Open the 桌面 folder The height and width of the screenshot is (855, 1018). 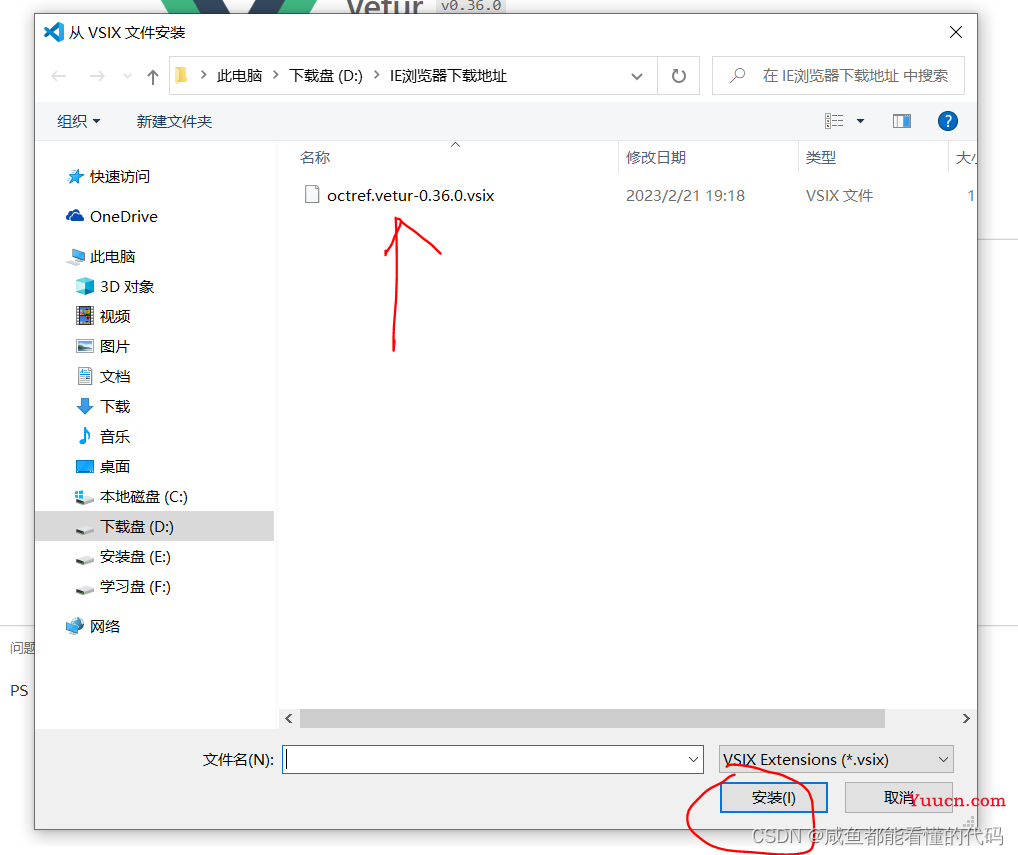click(x=104, y=467)
